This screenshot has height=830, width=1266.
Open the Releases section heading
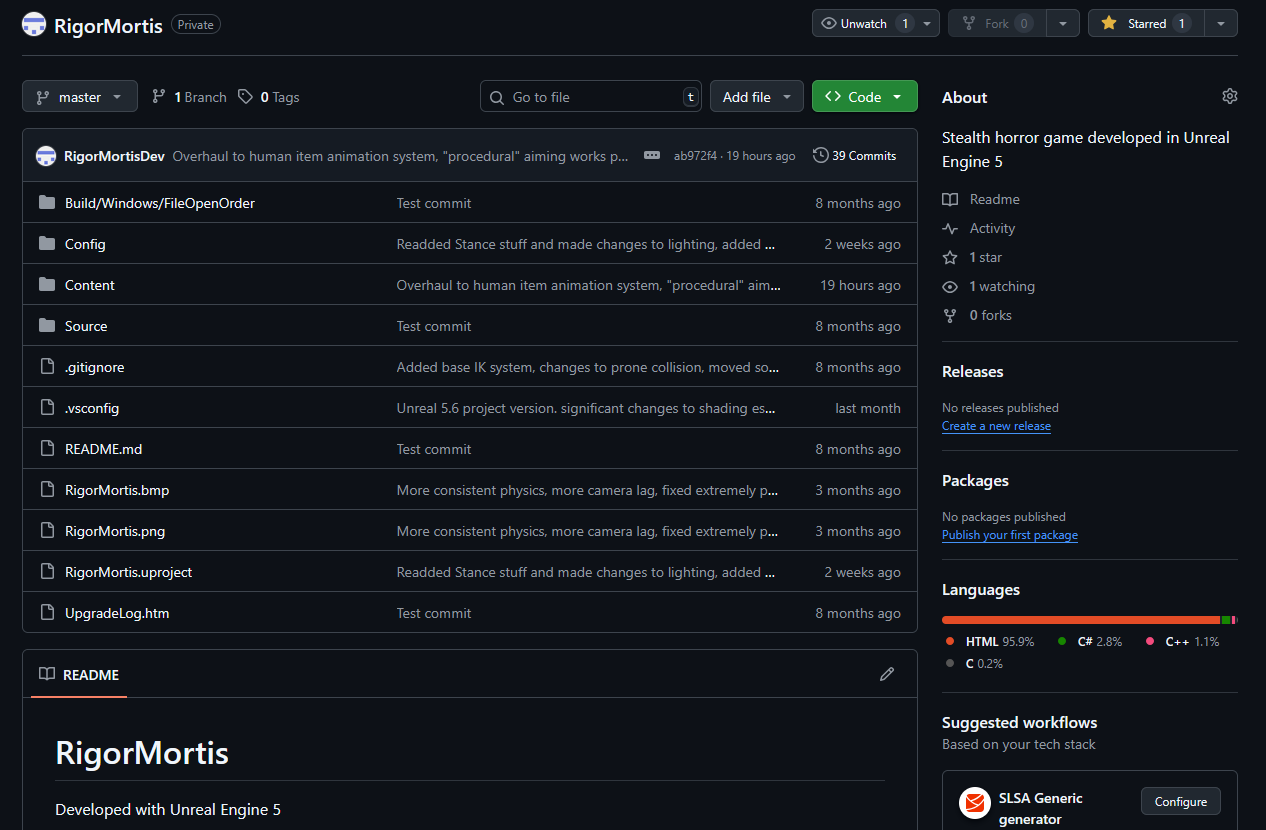point(972,371)
